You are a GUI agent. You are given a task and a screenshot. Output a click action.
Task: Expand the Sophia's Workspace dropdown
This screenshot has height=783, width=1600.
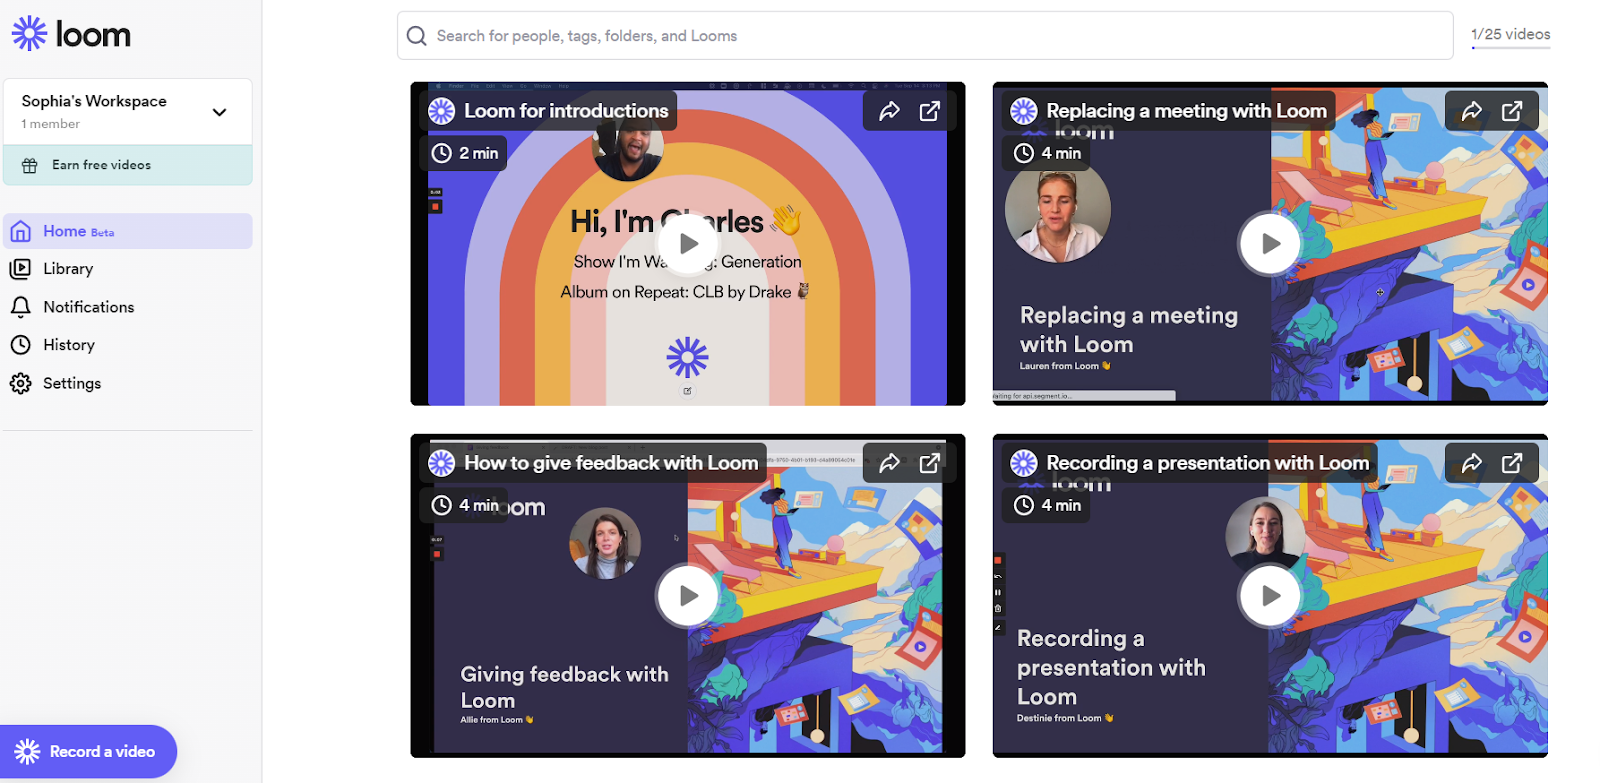point(219,112)
